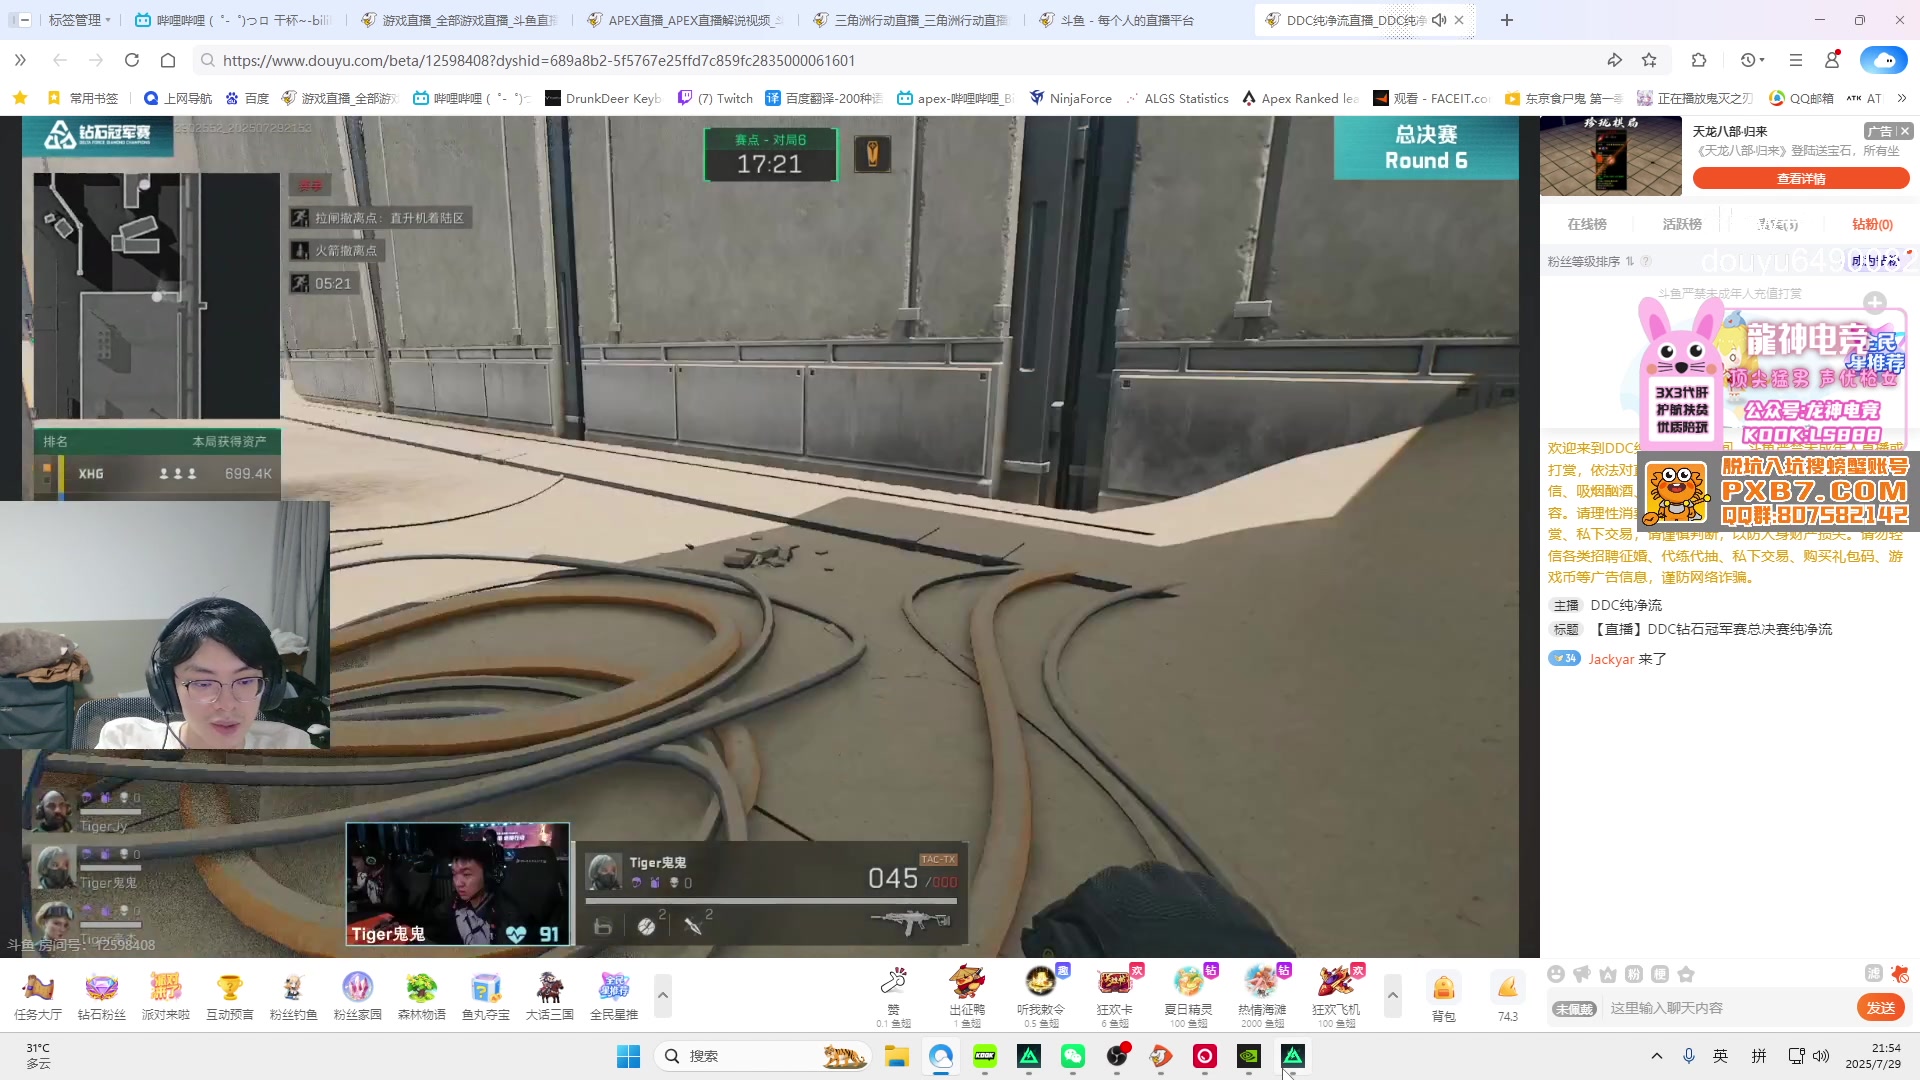Switch to the 活跃榜 tab
1920x1080 pixels.
point(1682,224)
